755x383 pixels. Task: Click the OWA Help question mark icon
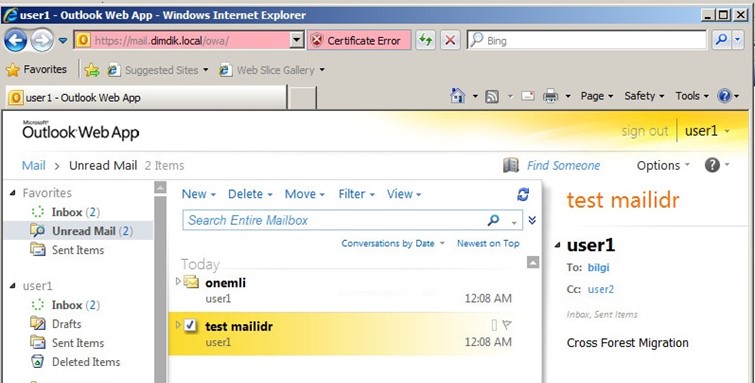click(712, 165)
